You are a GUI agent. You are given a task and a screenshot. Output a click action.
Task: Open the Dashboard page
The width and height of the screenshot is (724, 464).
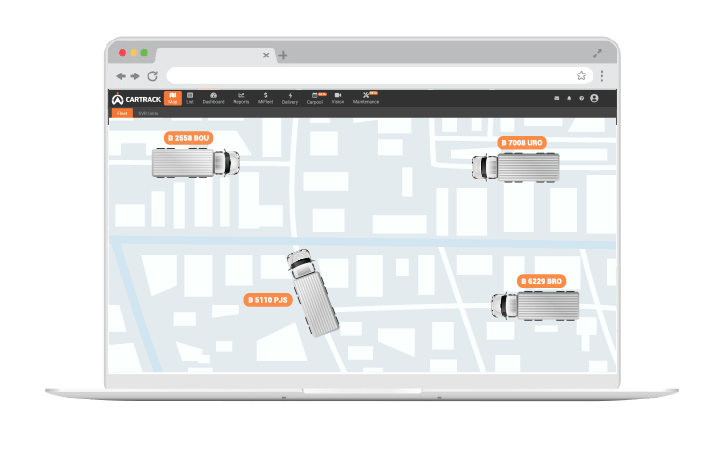(x=214, y=98)
